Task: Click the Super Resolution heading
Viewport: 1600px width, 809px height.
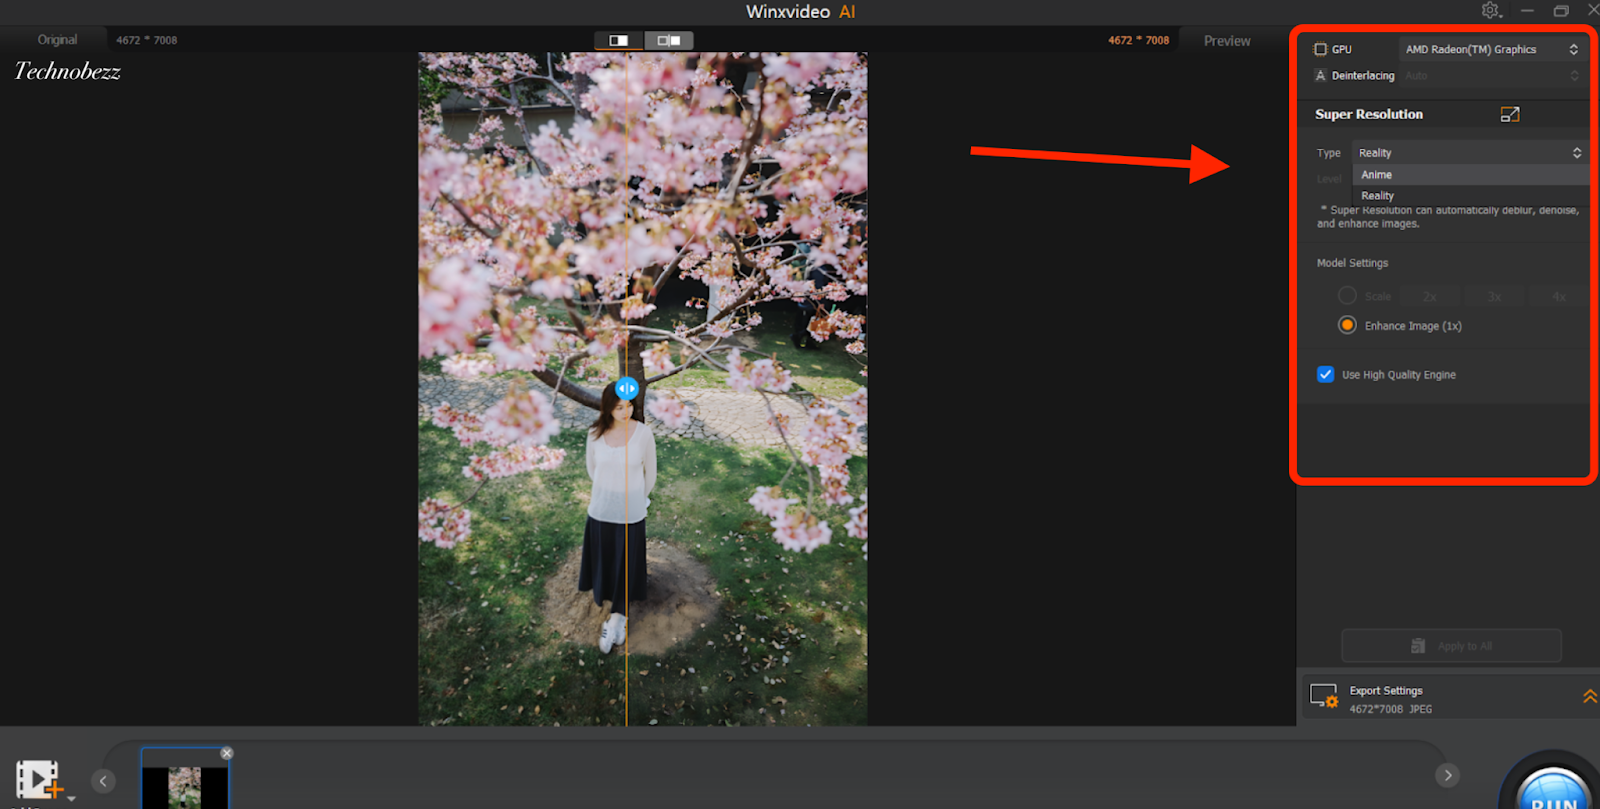Action: pos(1369,114)
